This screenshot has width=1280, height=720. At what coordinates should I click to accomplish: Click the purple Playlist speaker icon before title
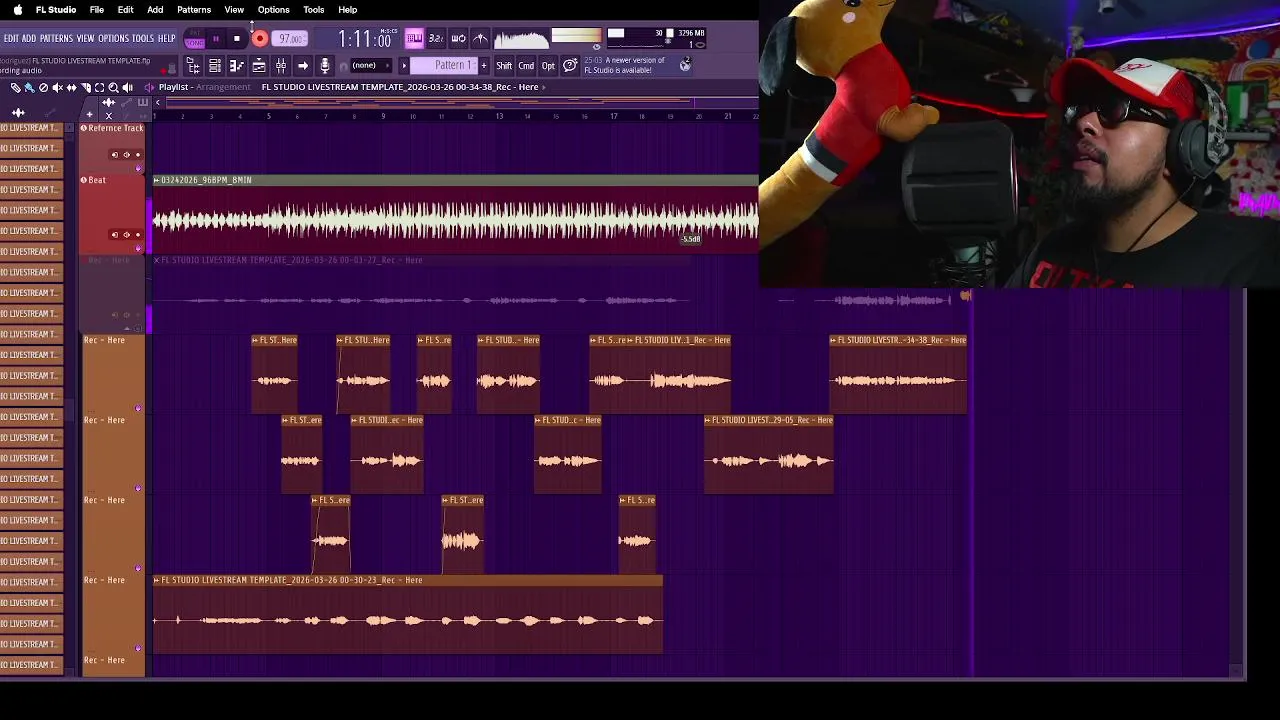[x=149, y=87]
